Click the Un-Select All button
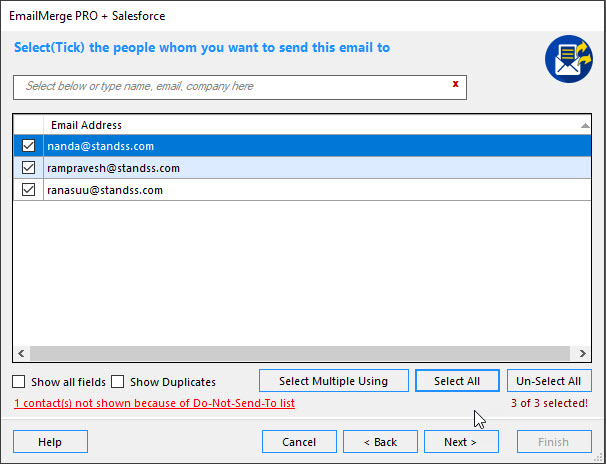Screen dimensions: 606x464 click(x=549, y=381)
